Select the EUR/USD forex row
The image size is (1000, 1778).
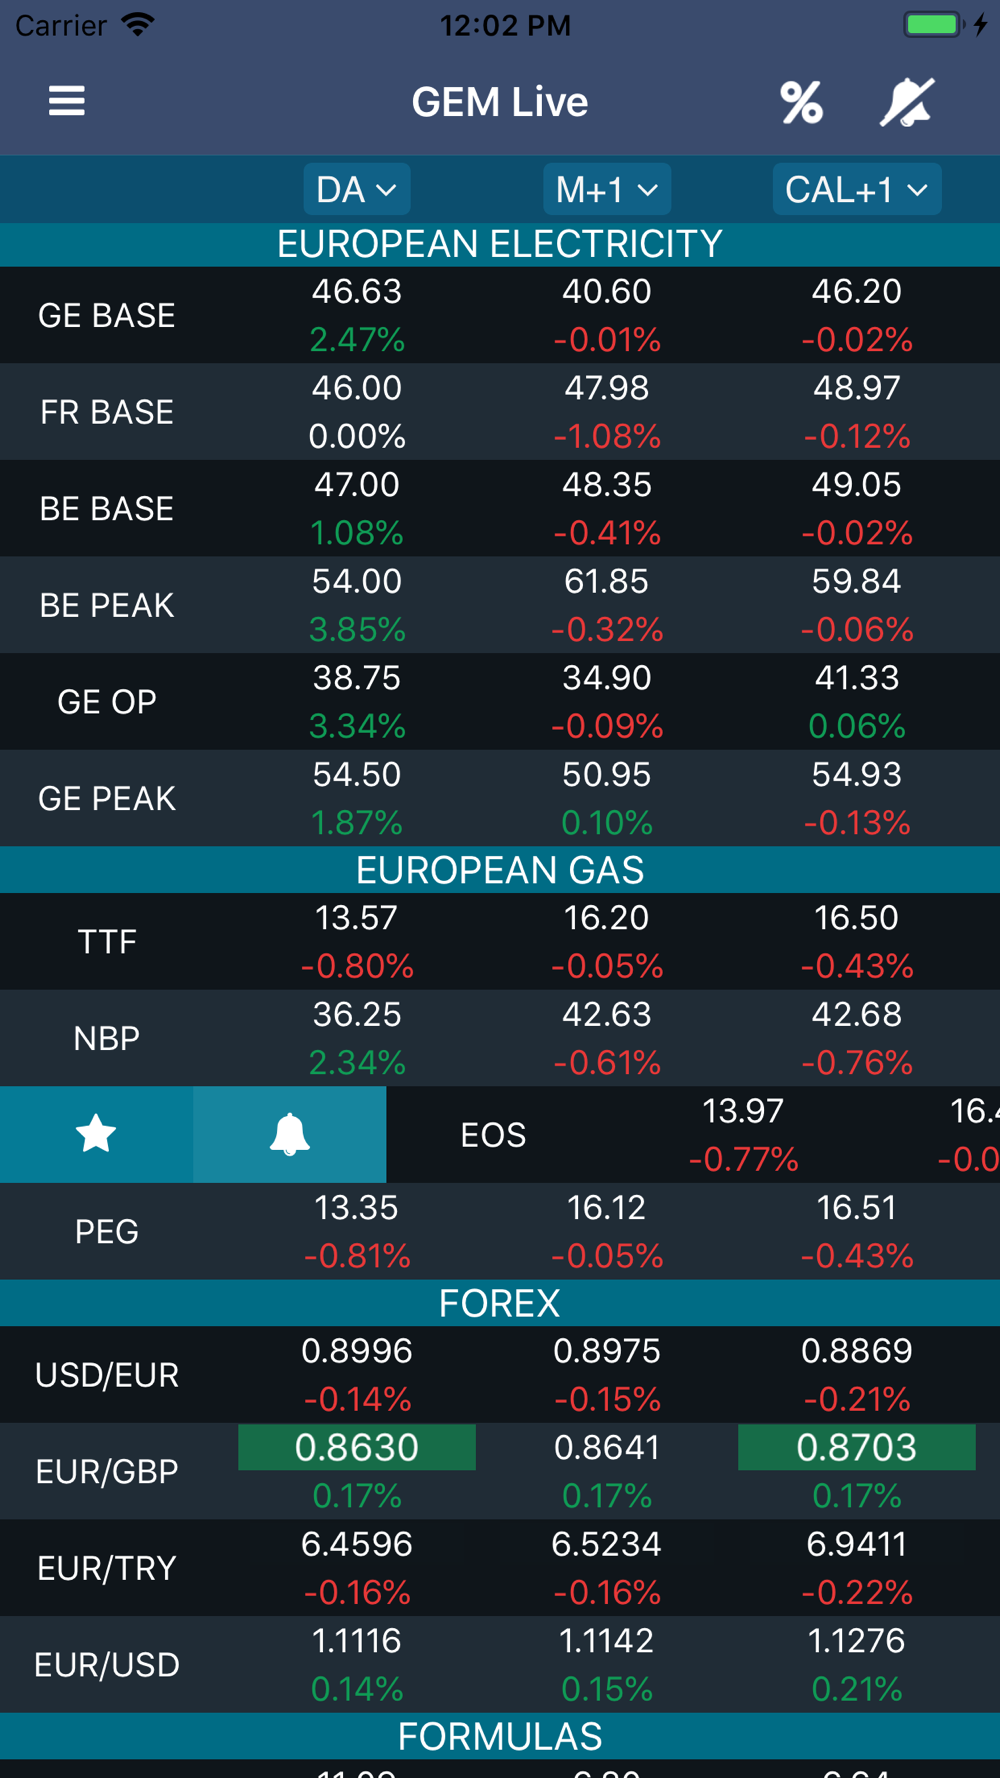[x=500, y=1664]
